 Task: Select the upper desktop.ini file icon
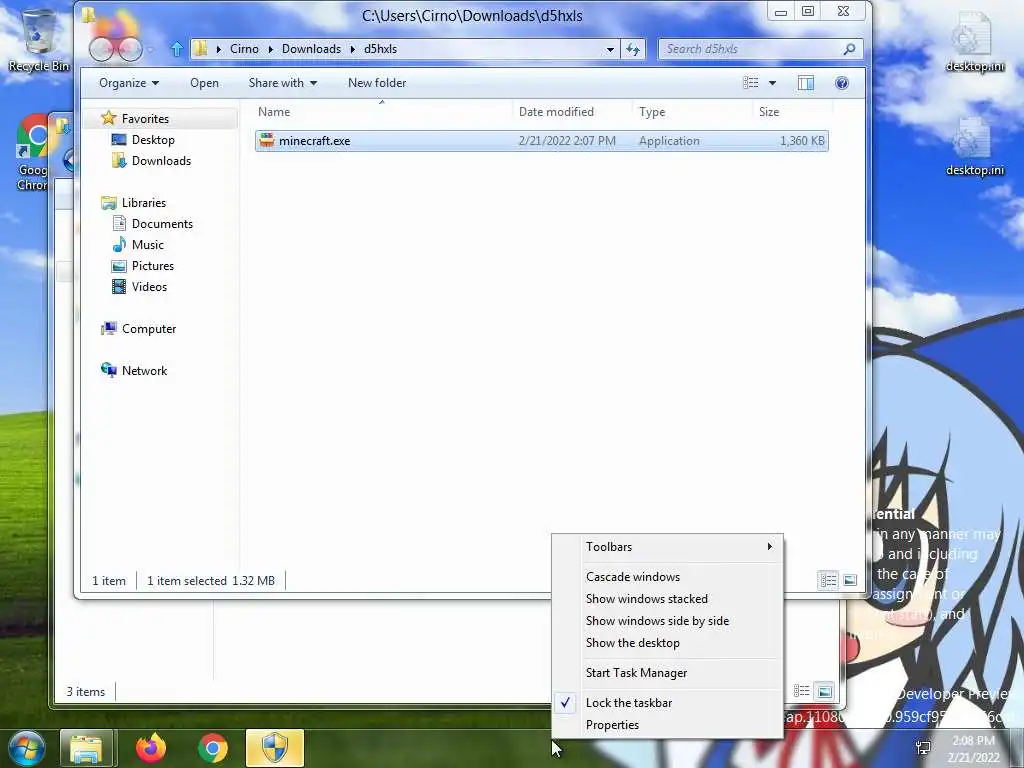coord(974,40)
